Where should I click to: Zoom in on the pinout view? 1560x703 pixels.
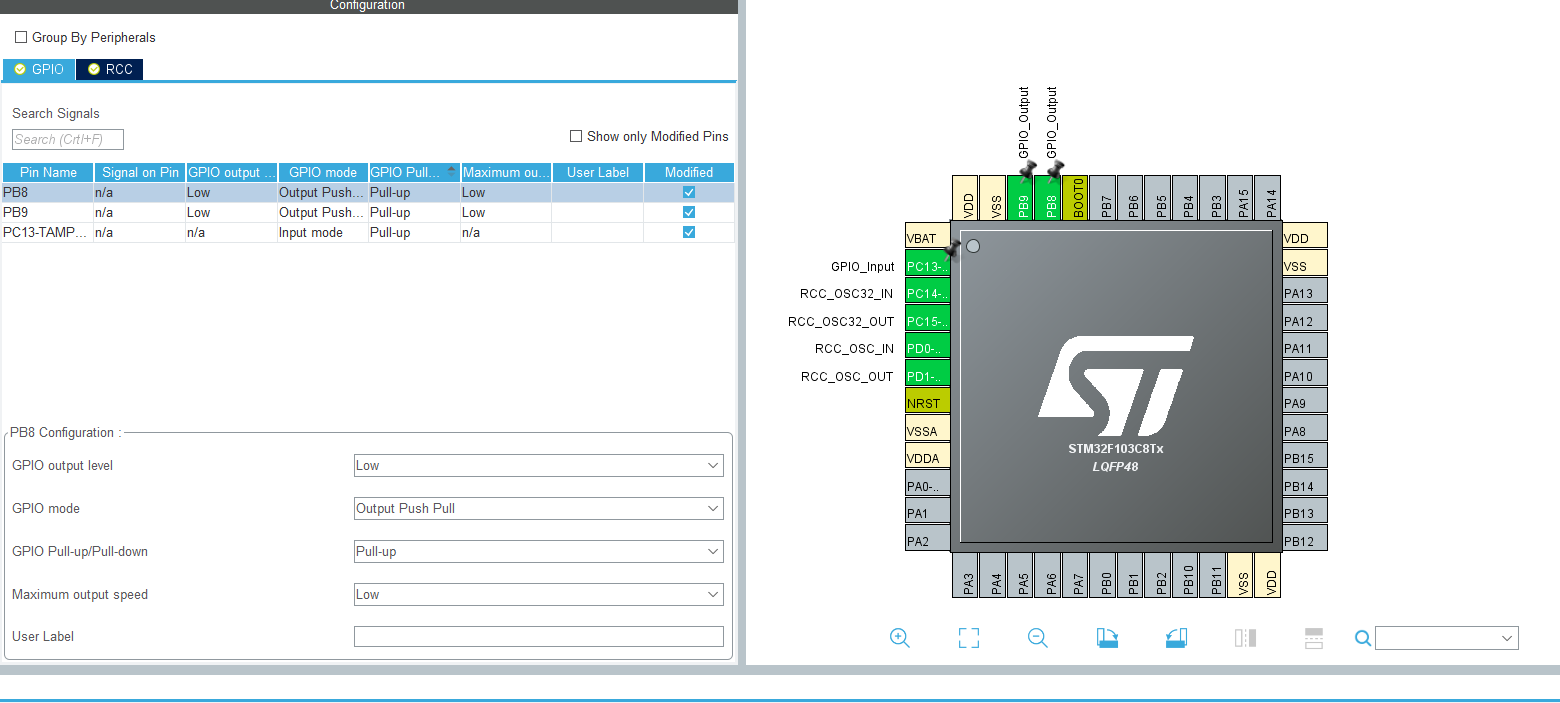point(899,637)
